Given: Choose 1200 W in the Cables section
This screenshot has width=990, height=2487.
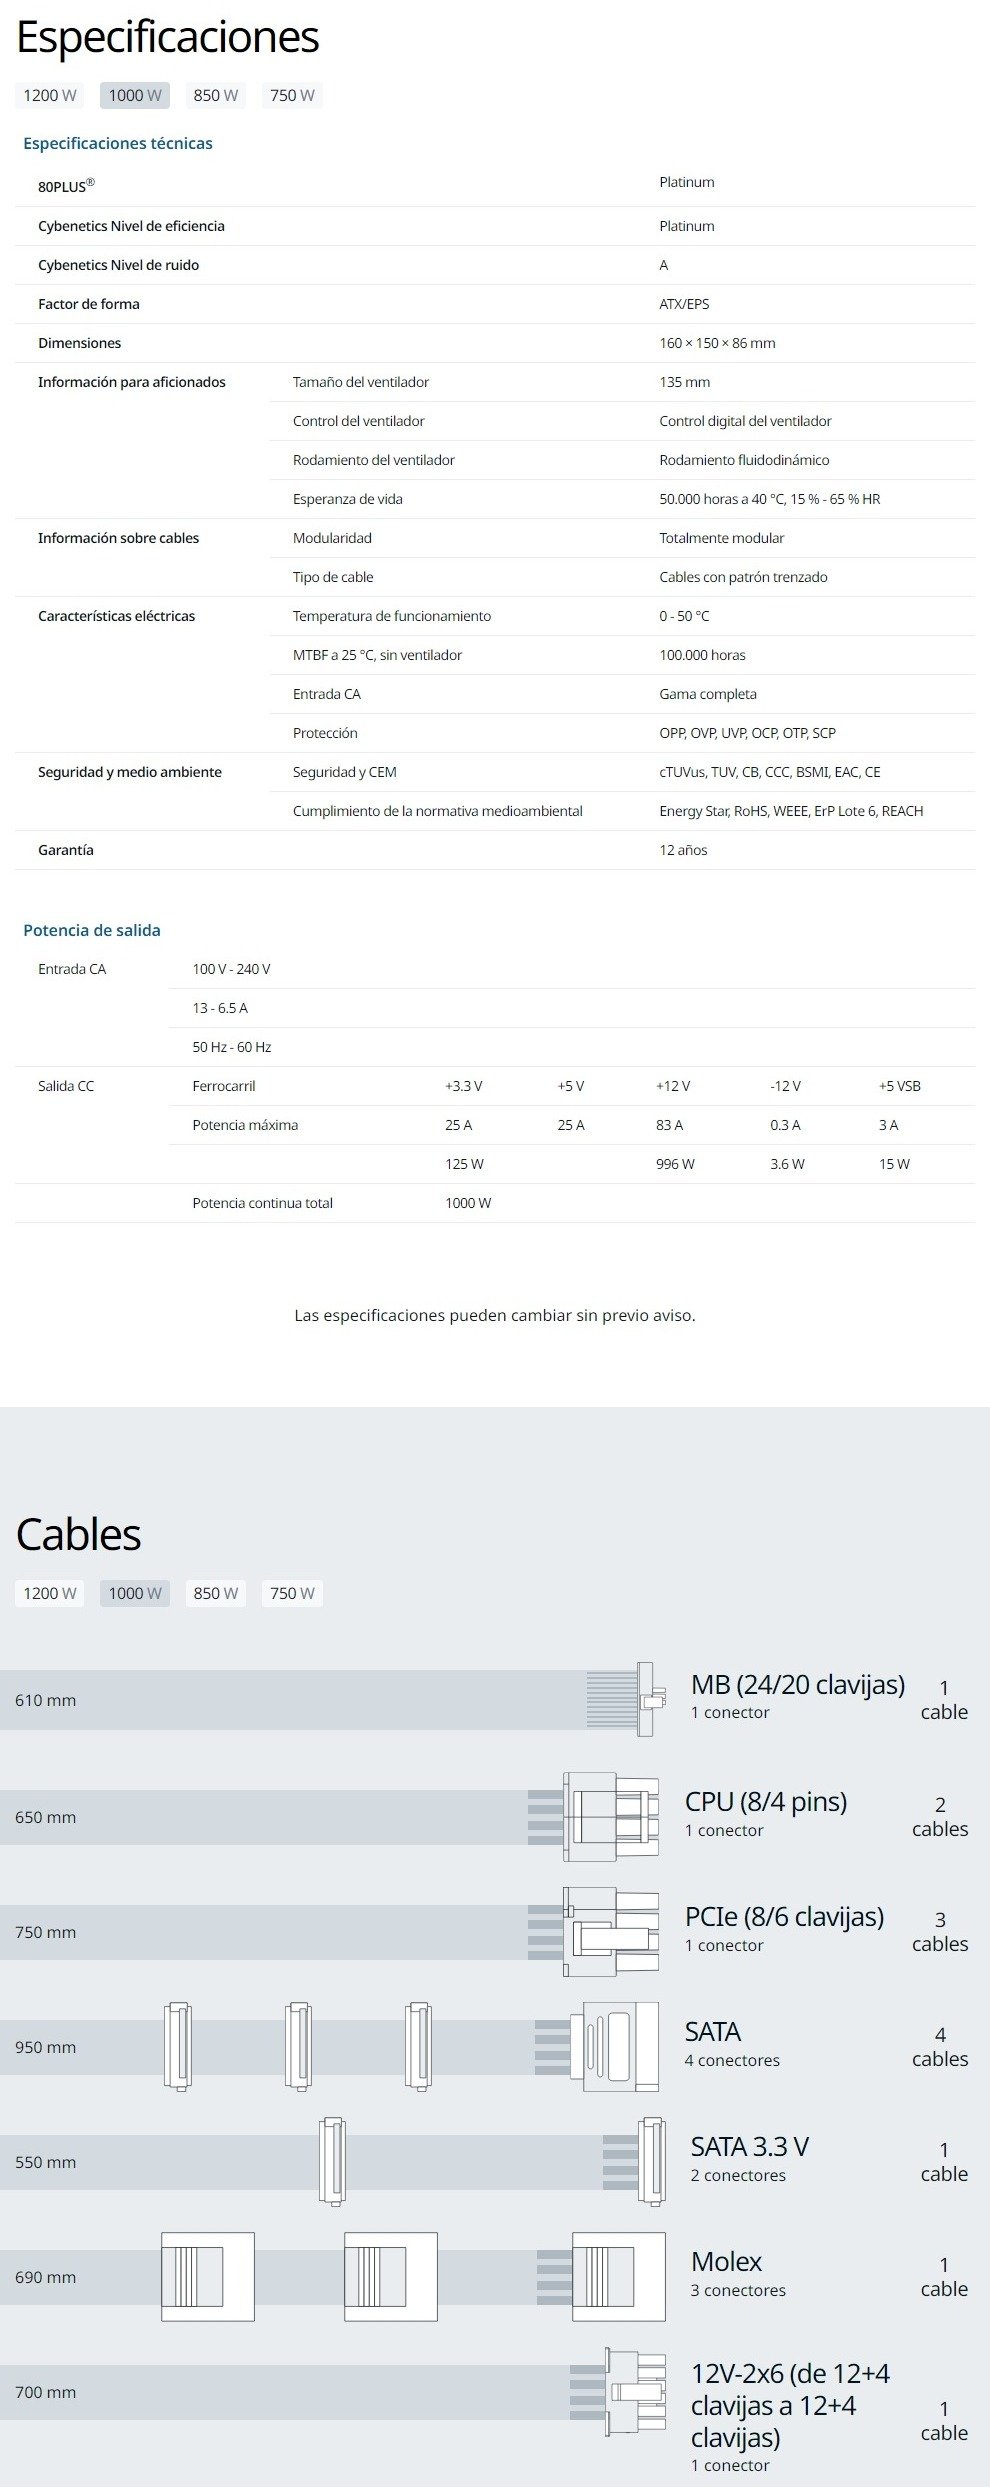Looking at the screenshot, I should coord(50,1593).
